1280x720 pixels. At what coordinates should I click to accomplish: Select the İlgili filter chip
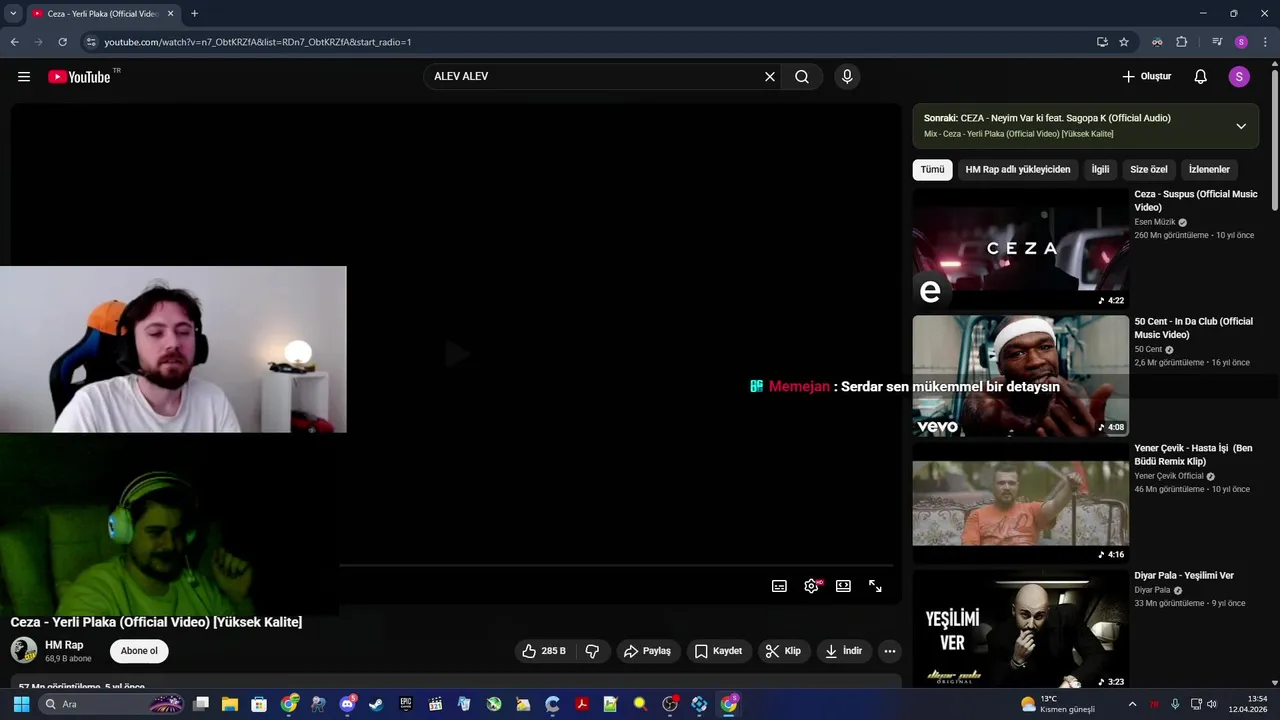(1100, 170)
